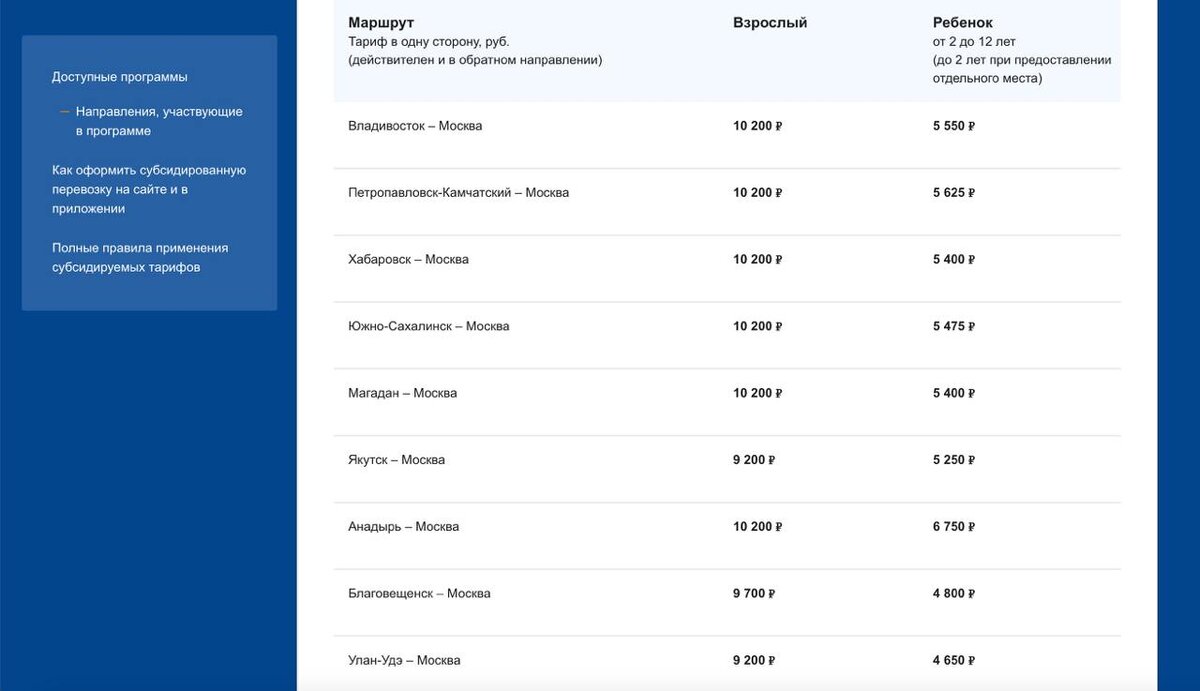Click the ruble icon beside Магадан child fare
This screenshot has width=1200, height=691.
(x=971, y=392)
